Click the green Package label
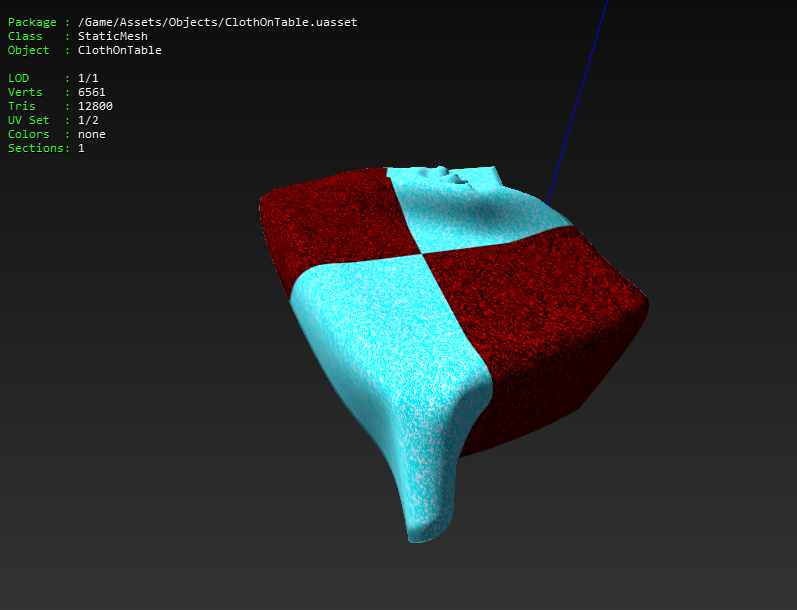Image resolution: width=797 pixels, height=610 pixels. coord(32,22)
